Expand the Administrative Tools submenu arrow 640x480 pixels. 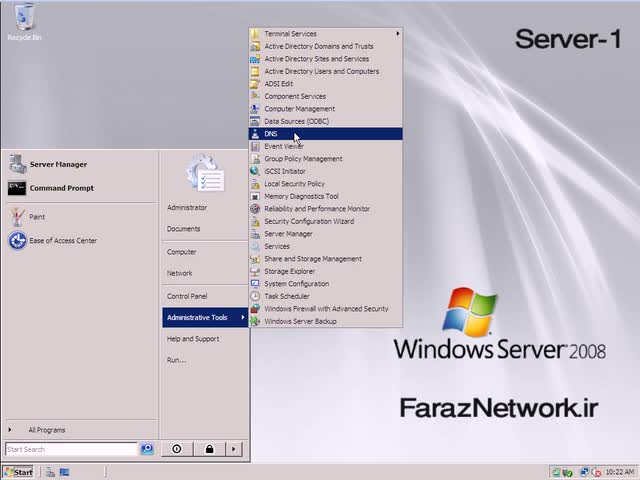(243, 317)
